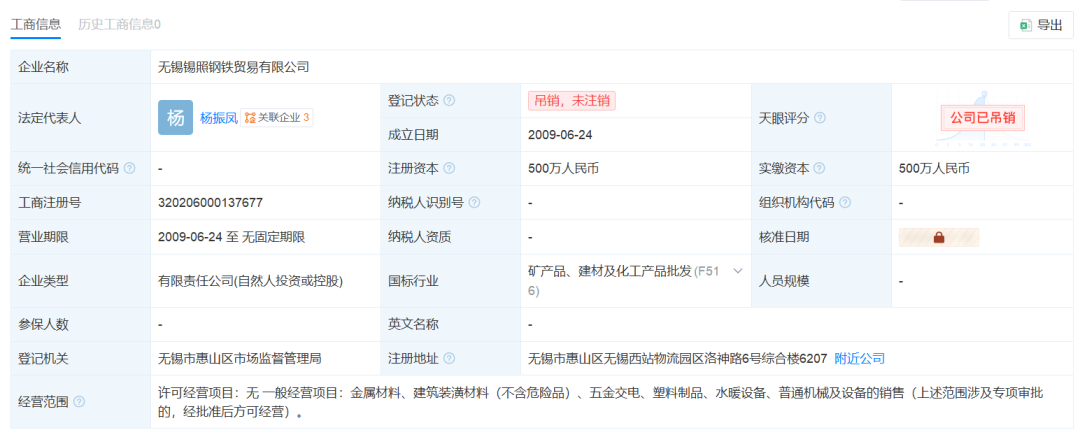Click the 导出 export button
The width and height of the screenshot is (1080, 437).
(x=1041, y=25)
